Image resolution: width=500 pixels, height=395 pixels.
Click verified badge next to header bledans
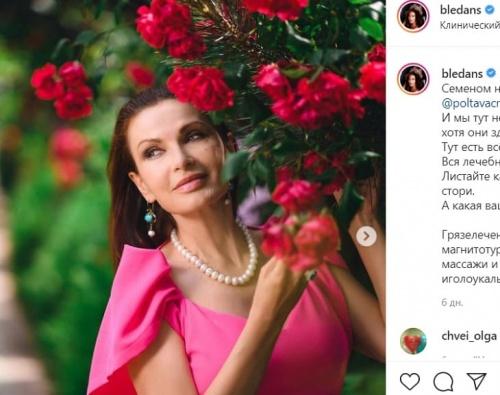(490, 10)
